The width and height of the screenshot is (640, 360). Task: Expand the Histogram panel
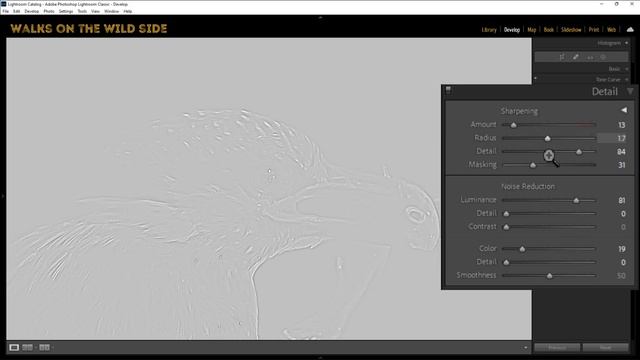click(x=627, y=43)
